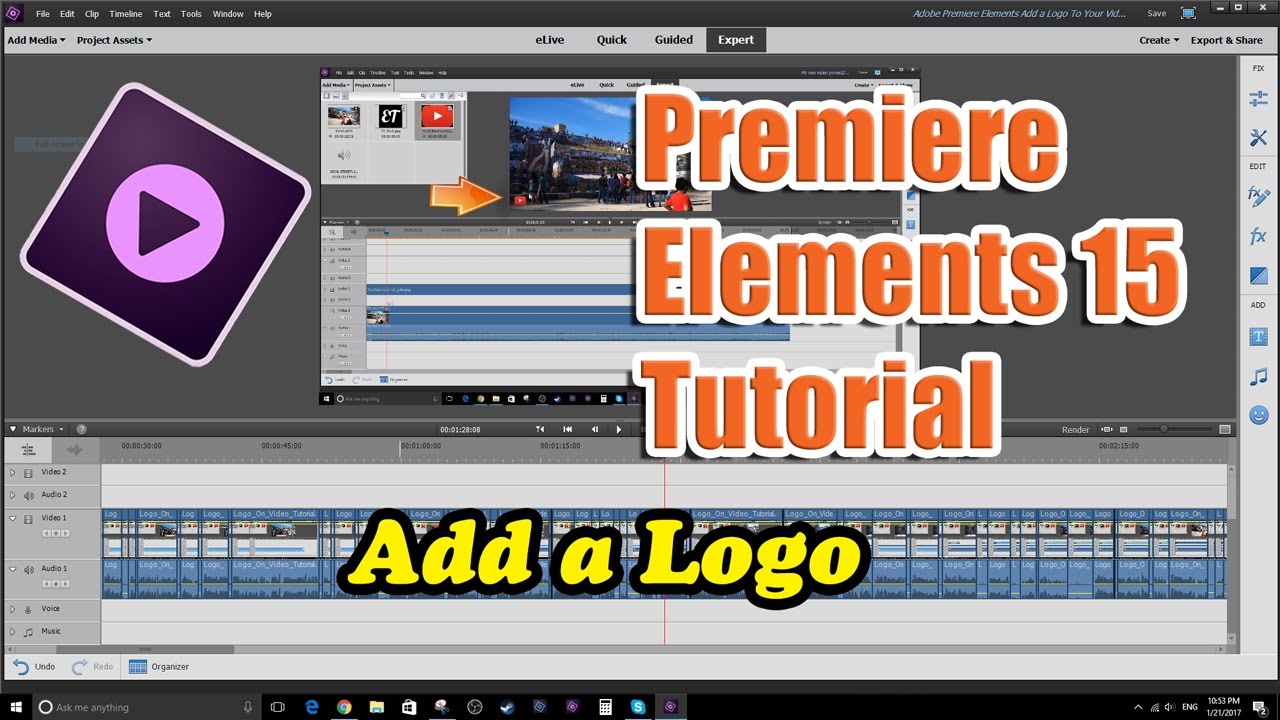
Task: Expand the Music track
Action: tap(12, 632)
